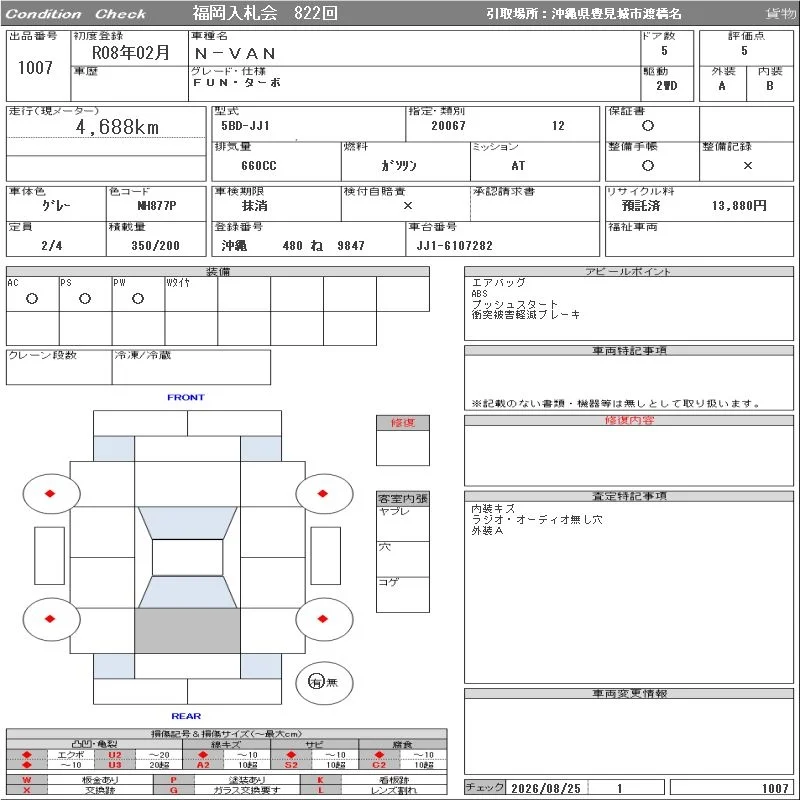This screenshot has height=800, width=800.
Task: Click the red X symbol in the legend
Action: (27, 790)
